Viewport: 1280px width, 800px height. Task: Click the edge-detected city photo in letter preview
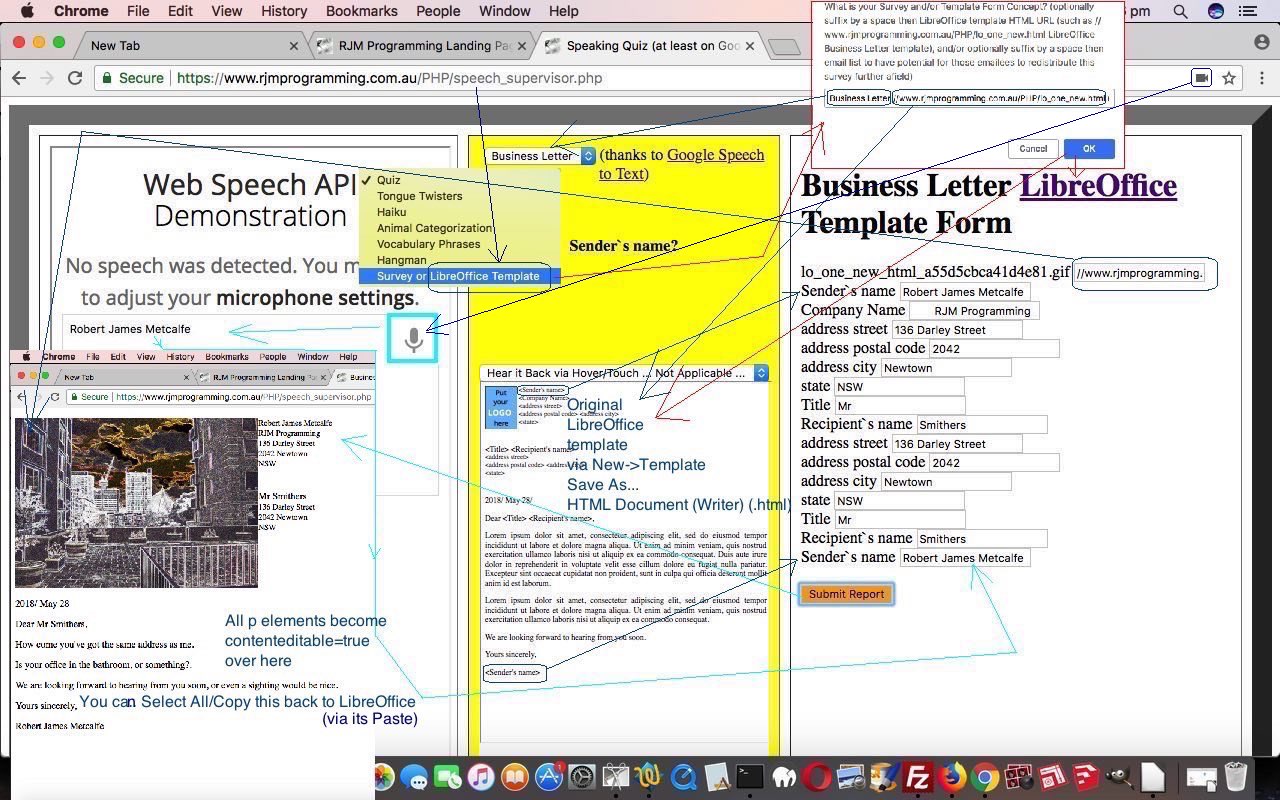tap(136, 503)
